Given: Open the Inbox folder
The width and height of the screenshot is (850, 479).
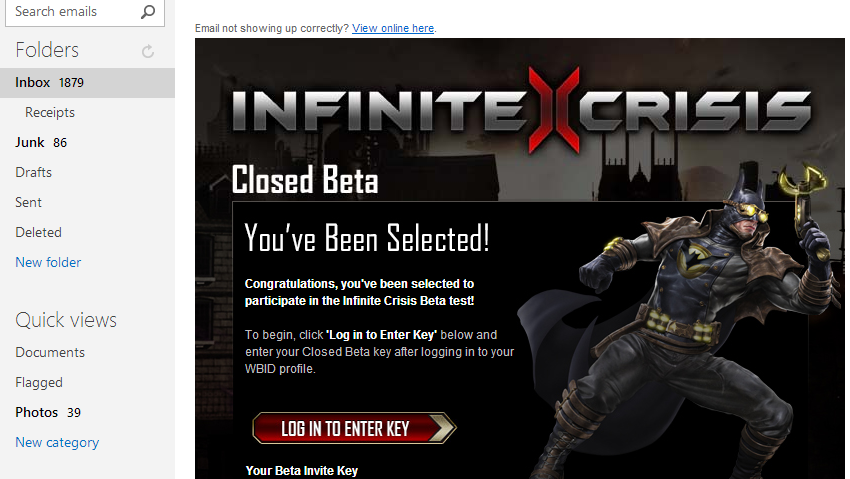Looking at the screenshot, I should pos(87,82).
